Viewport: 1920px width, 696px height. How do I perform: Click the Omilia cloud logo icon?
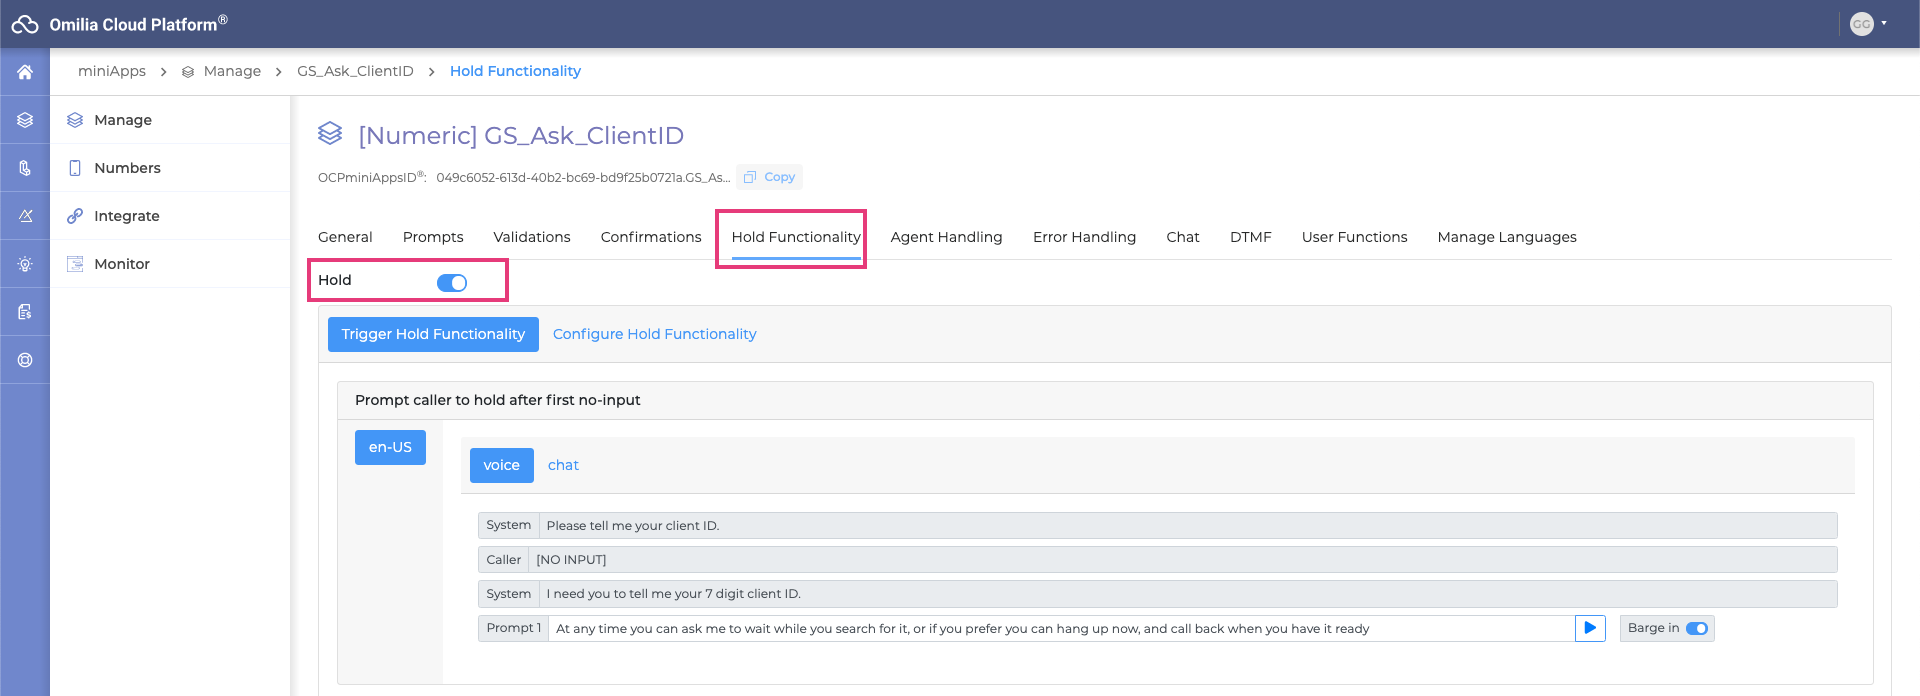coord(25,24)
